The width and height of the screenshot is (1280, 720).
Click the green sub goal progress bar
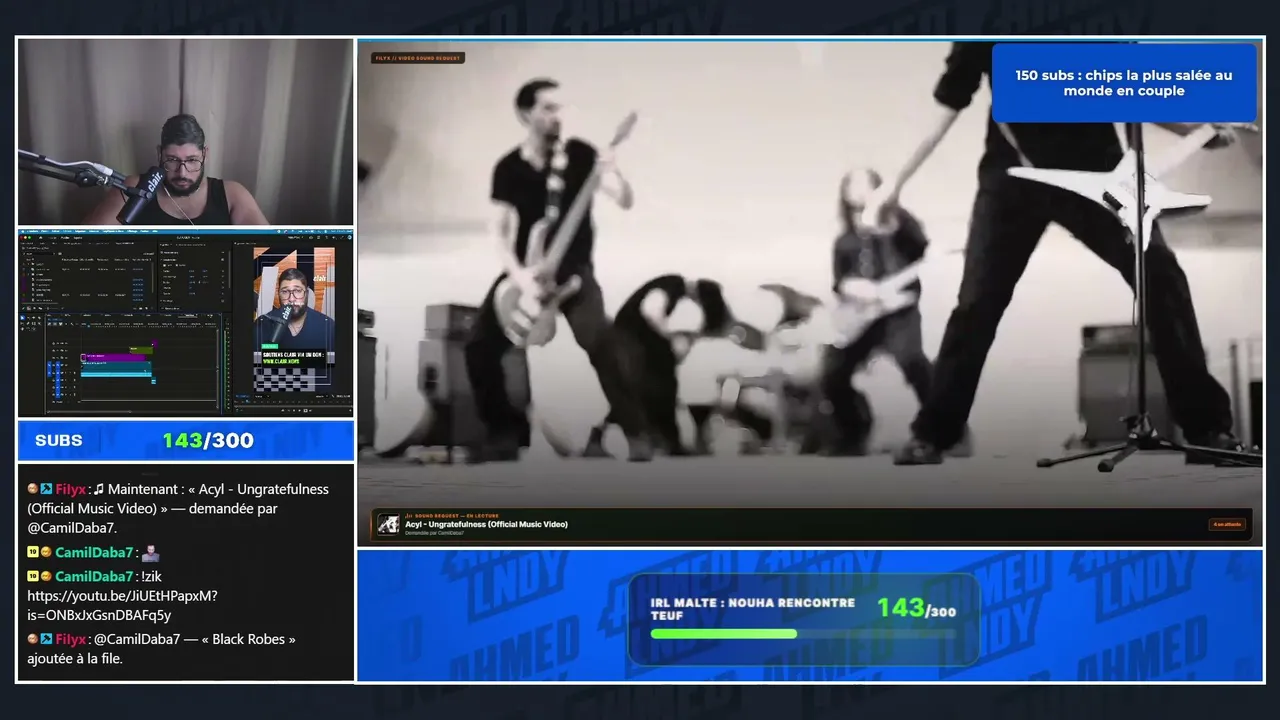coord(723,633)
